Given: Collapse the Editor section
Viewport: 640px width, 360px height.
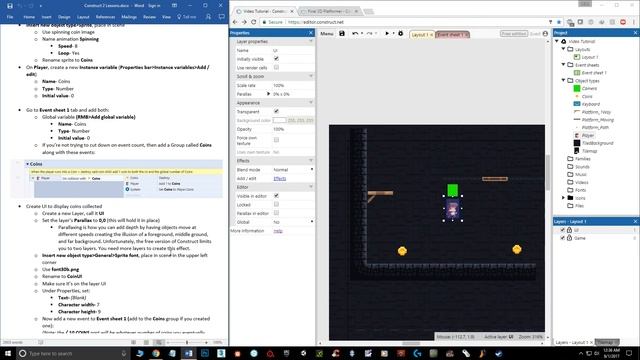Looking at the screenshot, I should (311, 187).
